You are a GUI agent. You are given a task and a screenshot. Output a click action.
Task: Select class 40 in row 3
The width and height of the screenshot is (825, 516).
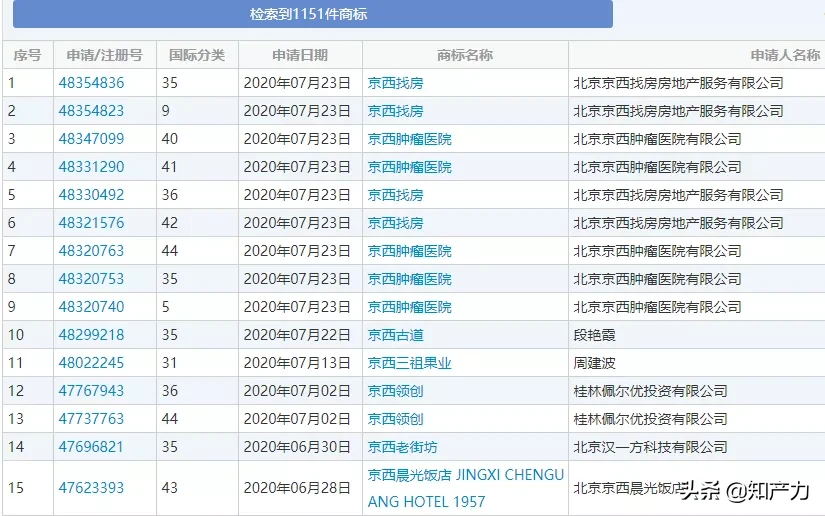pos(169,139)
